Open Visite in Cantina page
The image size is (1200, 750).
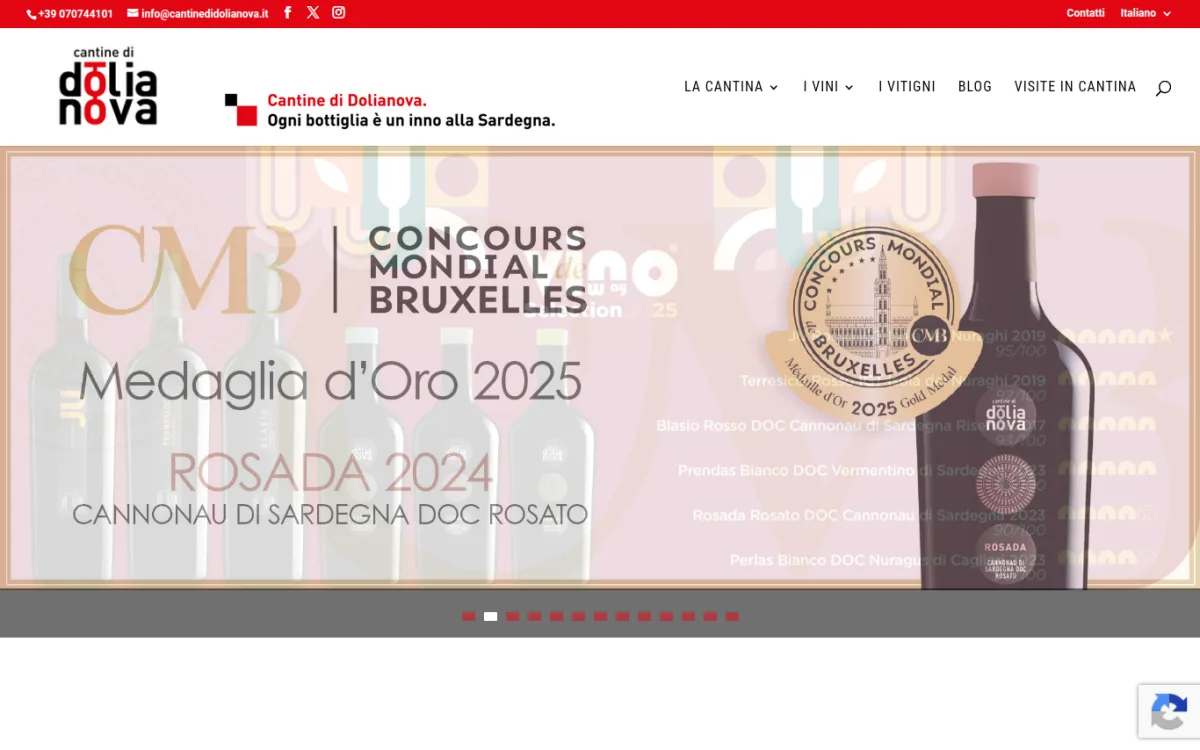[x=1075, y=87]
